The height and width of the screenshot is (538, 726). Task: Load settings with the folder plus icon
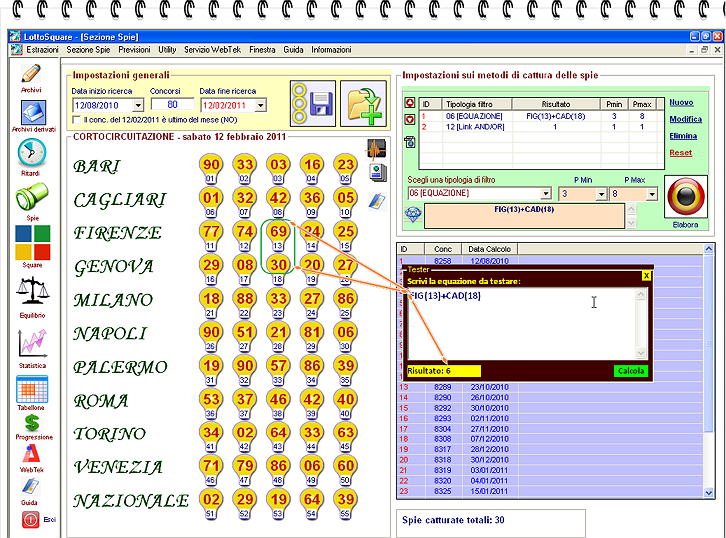tap(363, 103)
